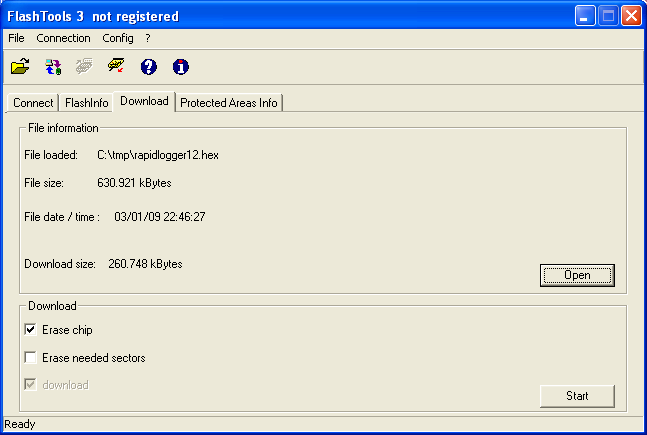Image resolution: width=647 pixels, height=435 pixels.
Task: Open the ? help menu
Action: coord(148,38)
